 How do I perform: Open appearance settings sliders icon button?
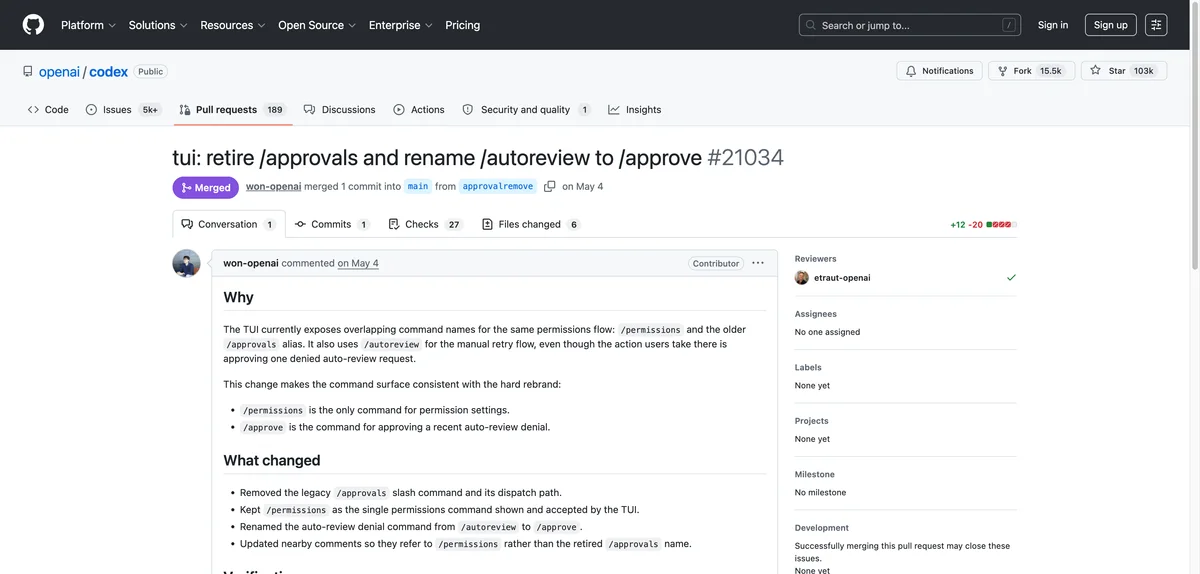(x=1156, y=25)
